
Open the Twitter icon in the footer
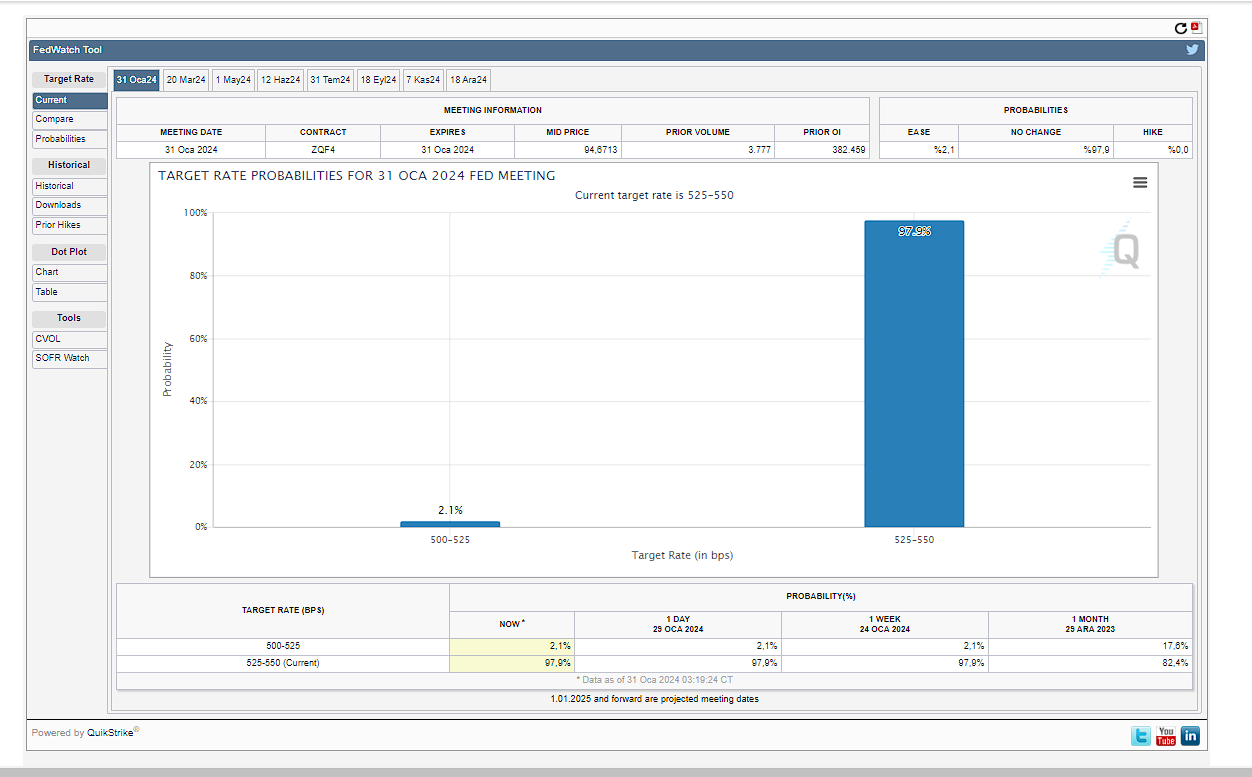click(1141, 736)
